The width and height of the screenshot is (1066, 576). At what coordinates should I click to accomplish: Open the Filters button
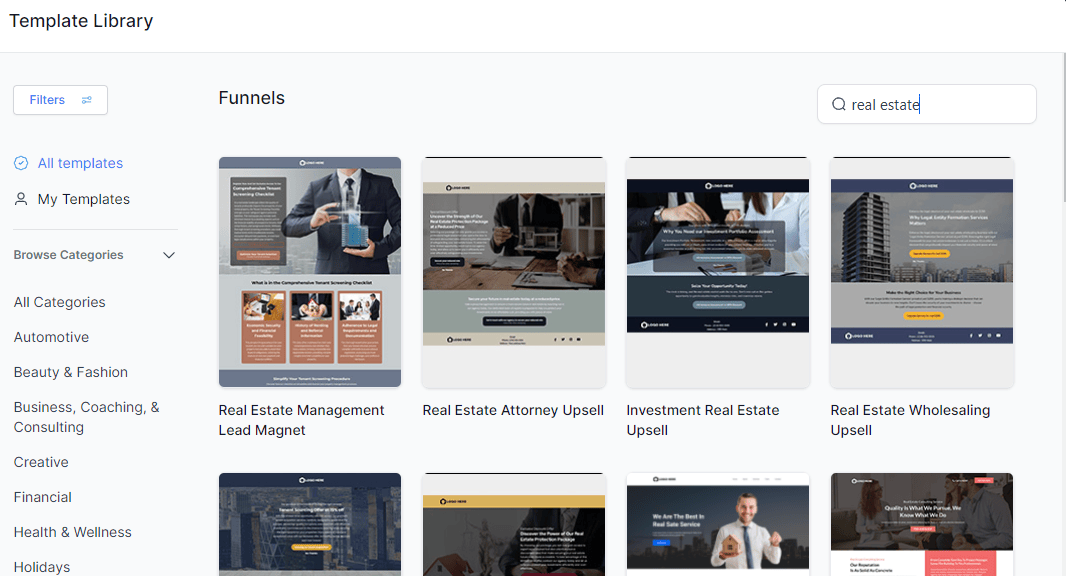pos(61,100)
